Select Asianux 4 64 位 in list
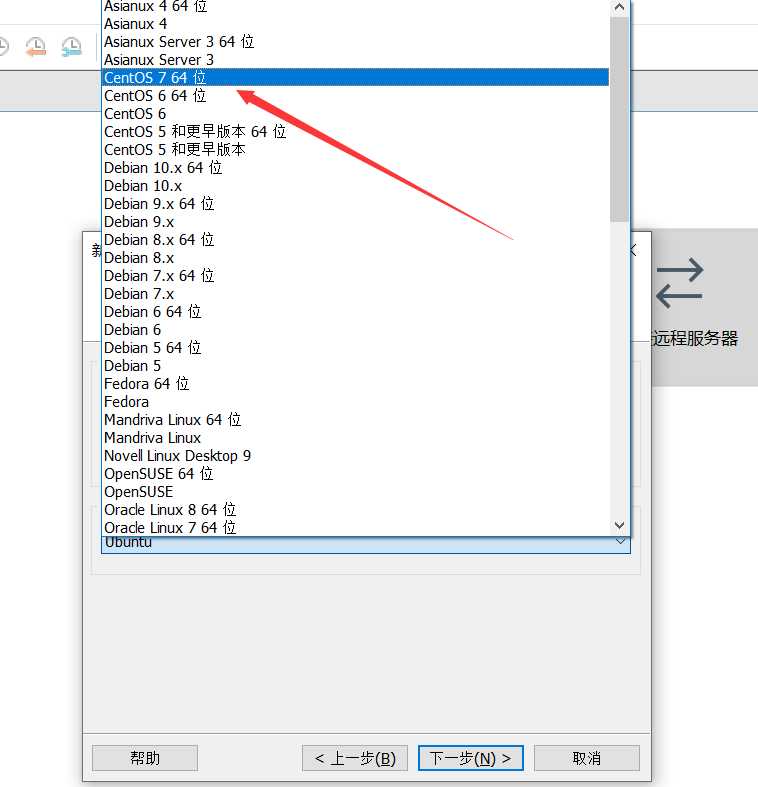 pos(356,7)
